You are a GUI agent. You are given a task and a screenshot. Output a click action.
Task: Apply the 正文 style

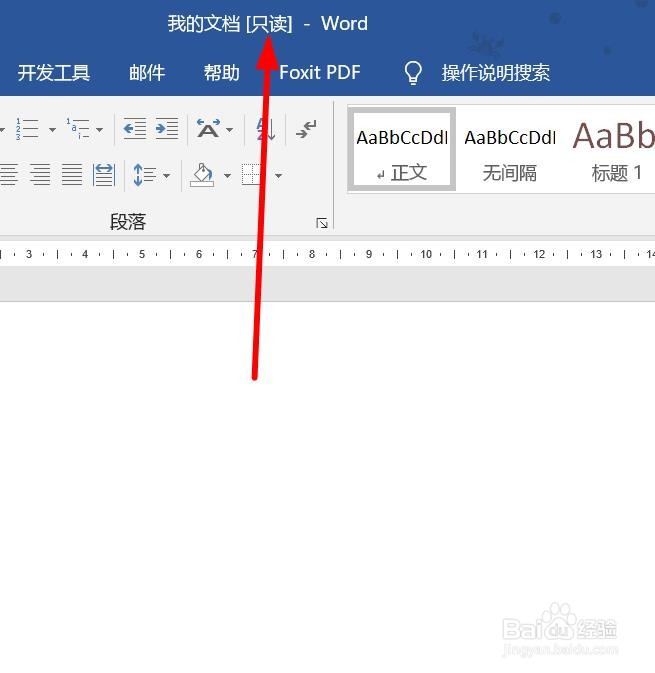click(x=402, y=149)
